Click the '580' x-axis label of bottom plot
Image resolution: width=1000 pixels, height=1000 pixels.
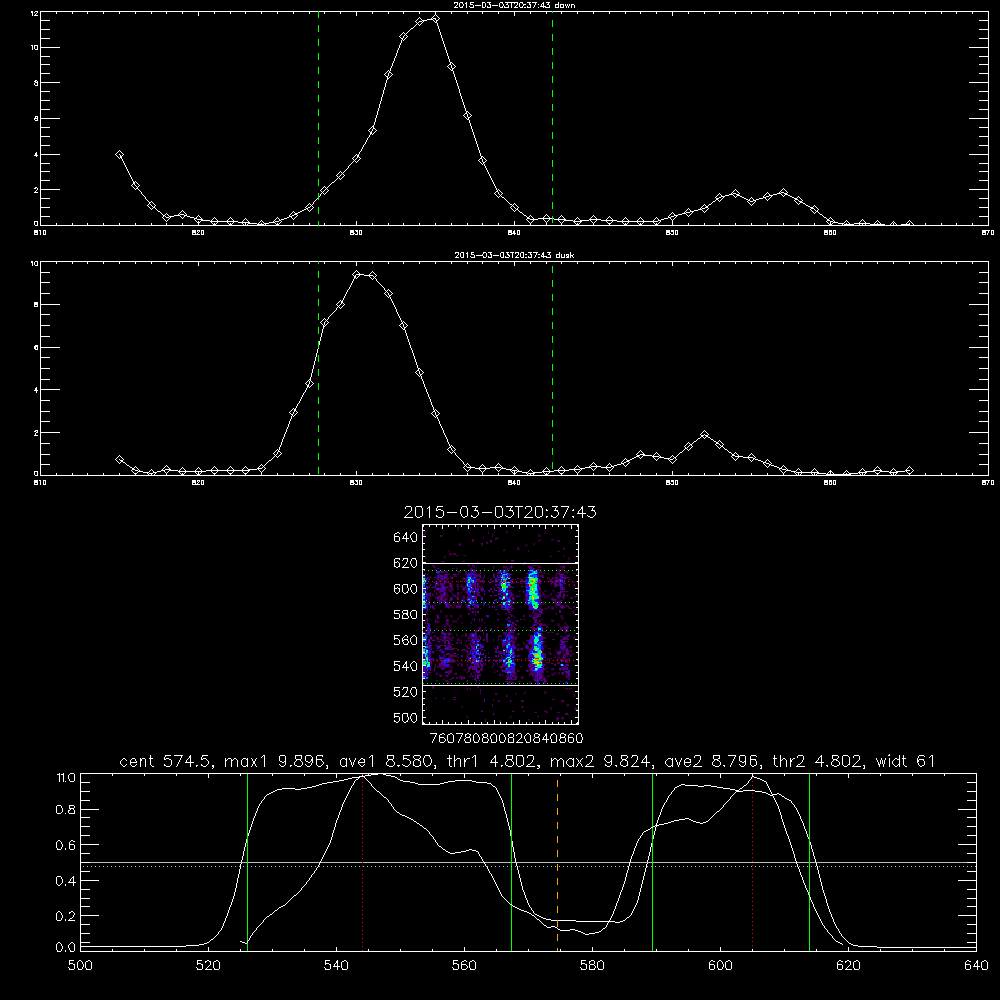click(592, 966)
